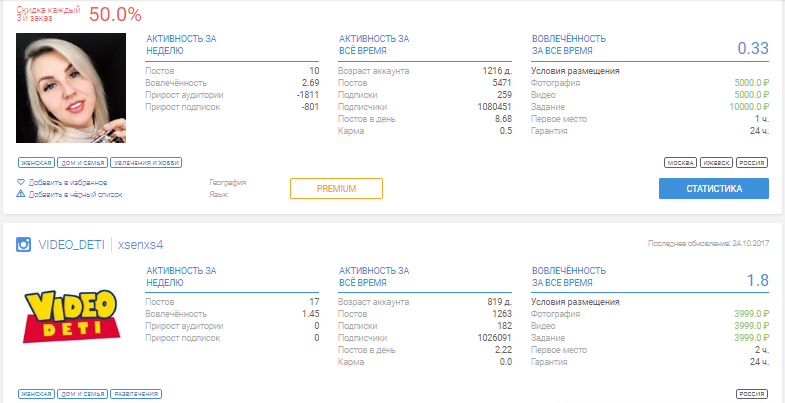Click the heart icon to add to favorites

[x=21, y=182]
